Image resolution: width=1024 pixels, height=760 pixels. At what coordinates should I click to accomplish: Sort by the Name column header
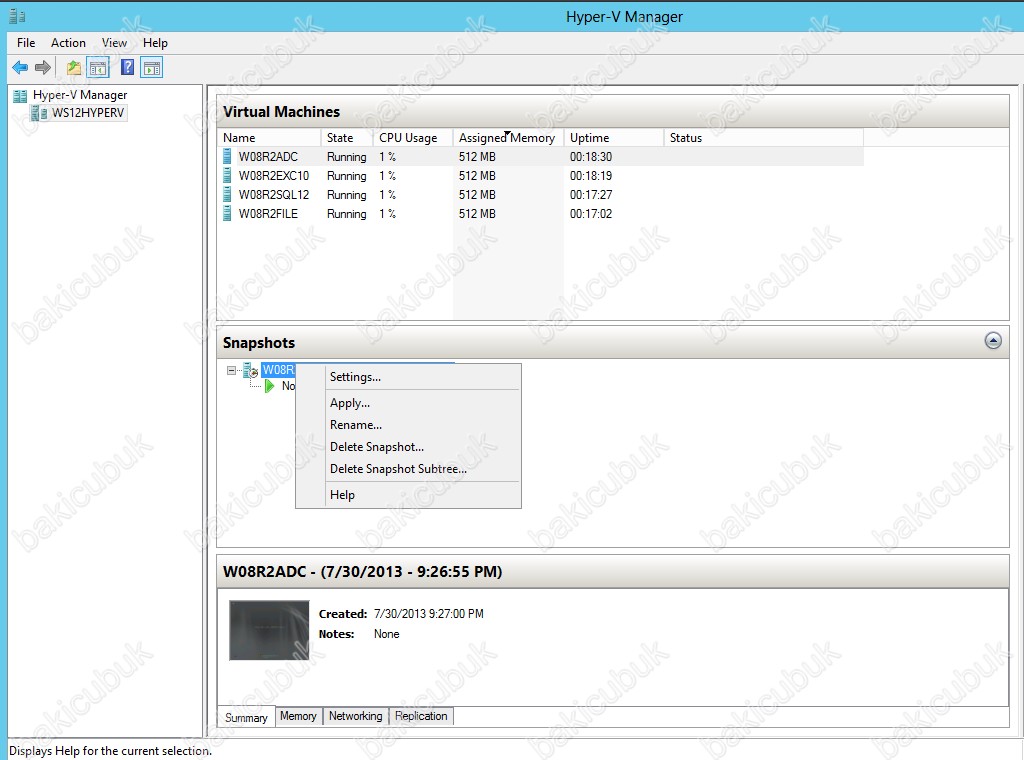click(x=268, y=138)
